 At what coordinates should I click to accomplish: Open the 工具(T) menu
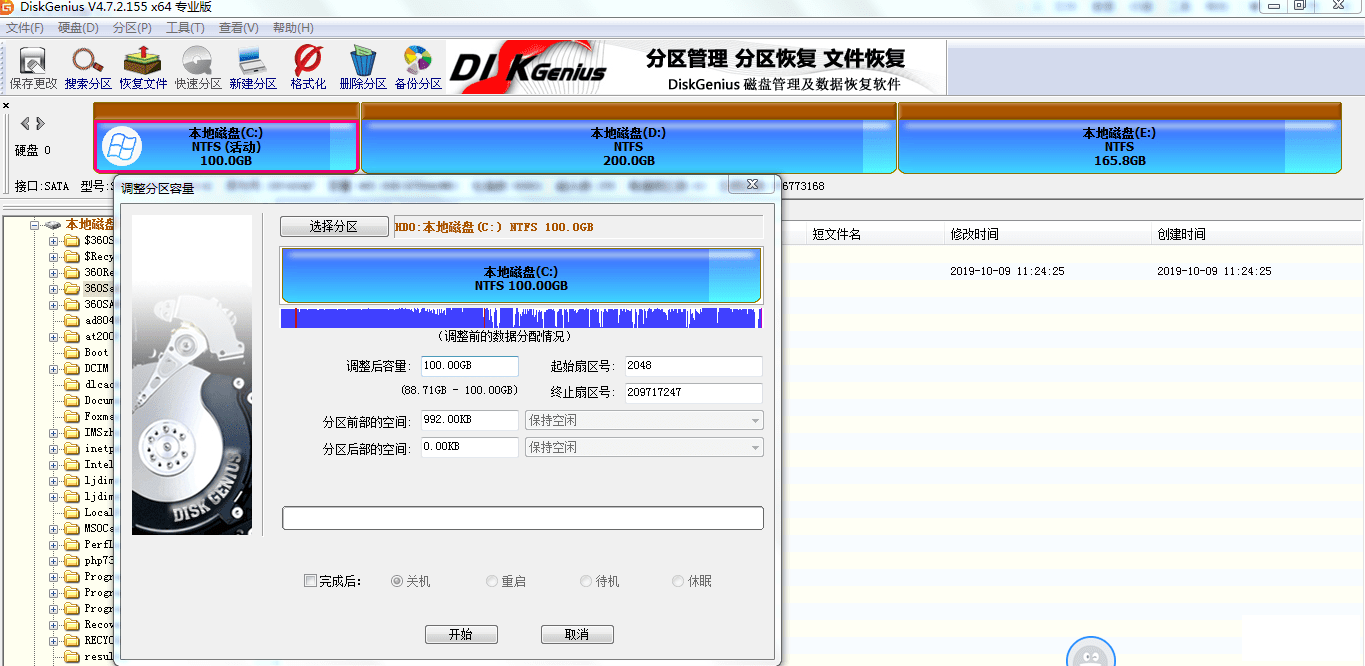point(185,28)
